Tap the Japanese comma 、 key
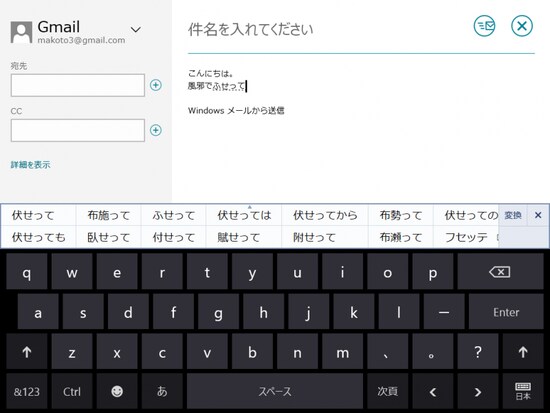Image resolution: width=550 pixels, height=413 pixels. coord(388,352)
